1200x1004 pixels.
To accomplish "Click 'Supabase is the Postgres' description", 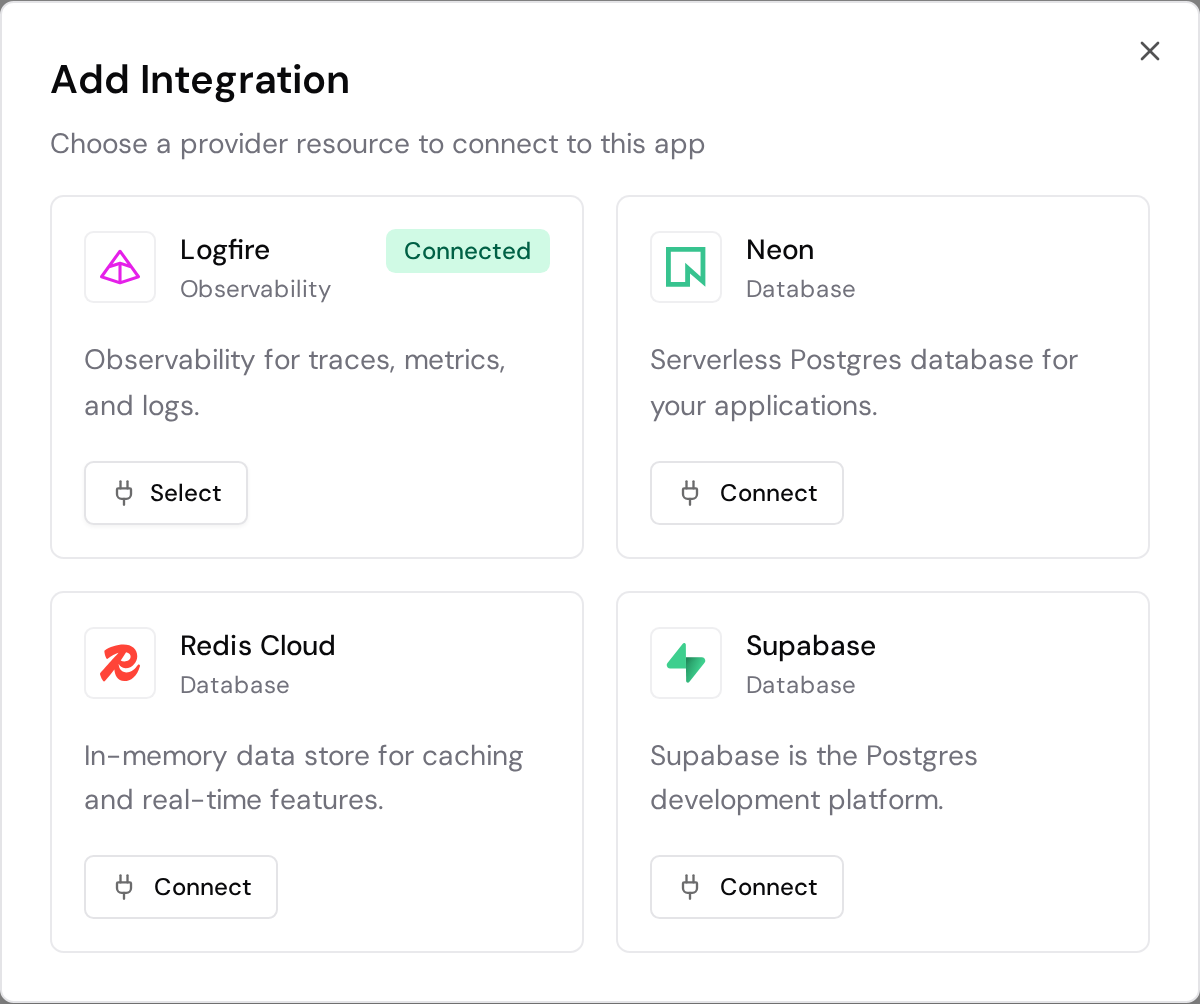I will (x=814, y=778).
